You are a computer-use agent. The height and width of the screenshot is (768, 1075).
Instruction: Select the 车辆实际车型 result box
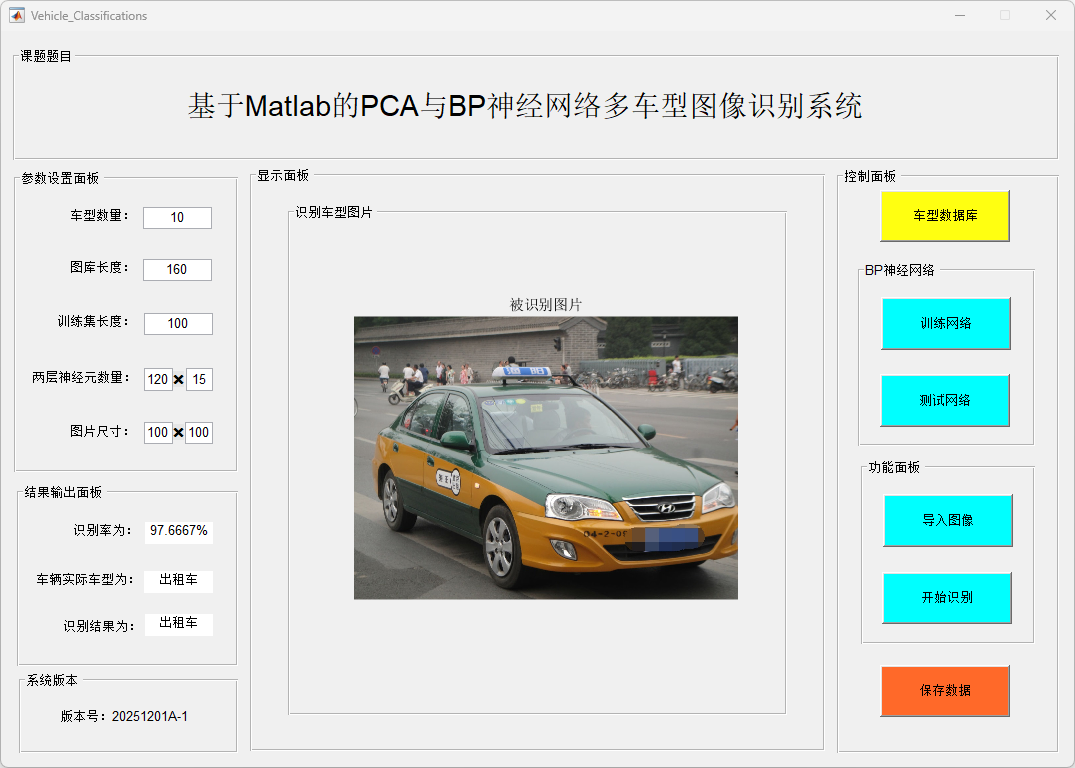[178, 580]
